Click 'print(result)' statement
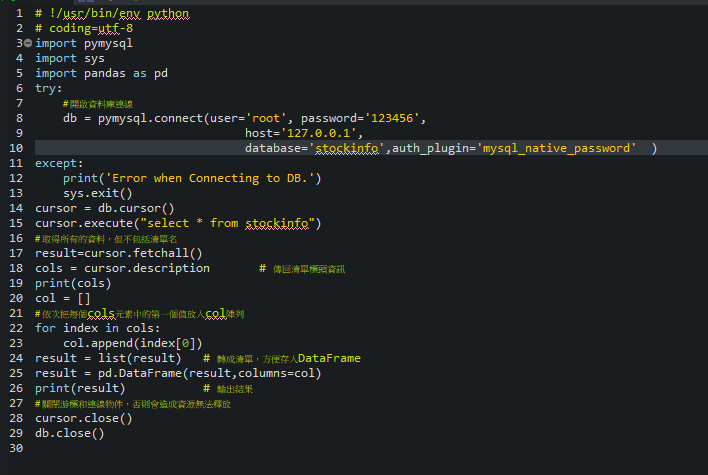This screenshot has height=475, width=708. click(x=80, y=388)
